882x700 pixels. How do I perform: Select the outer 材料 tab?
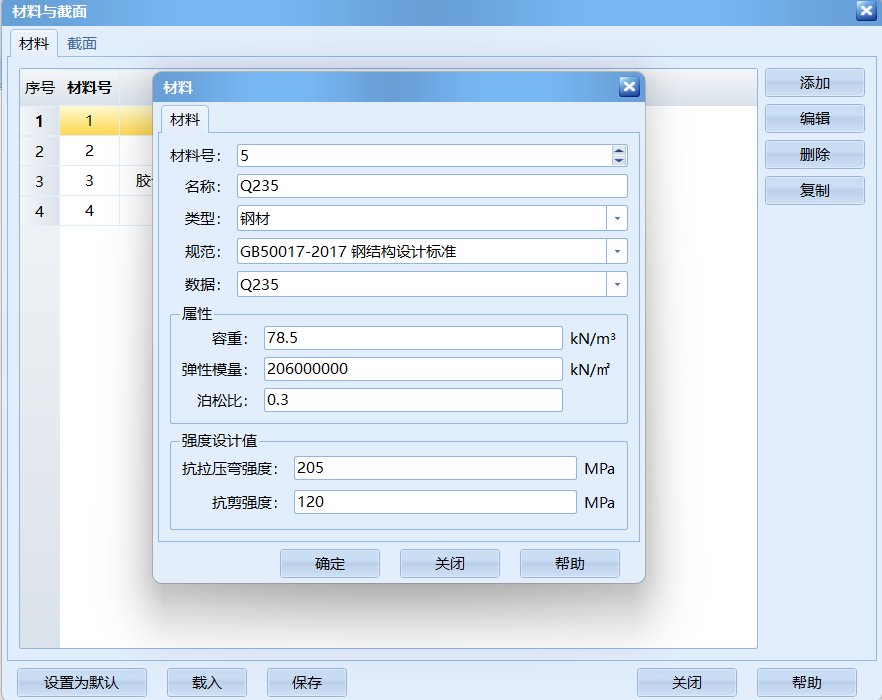click(x=34, y=43)
